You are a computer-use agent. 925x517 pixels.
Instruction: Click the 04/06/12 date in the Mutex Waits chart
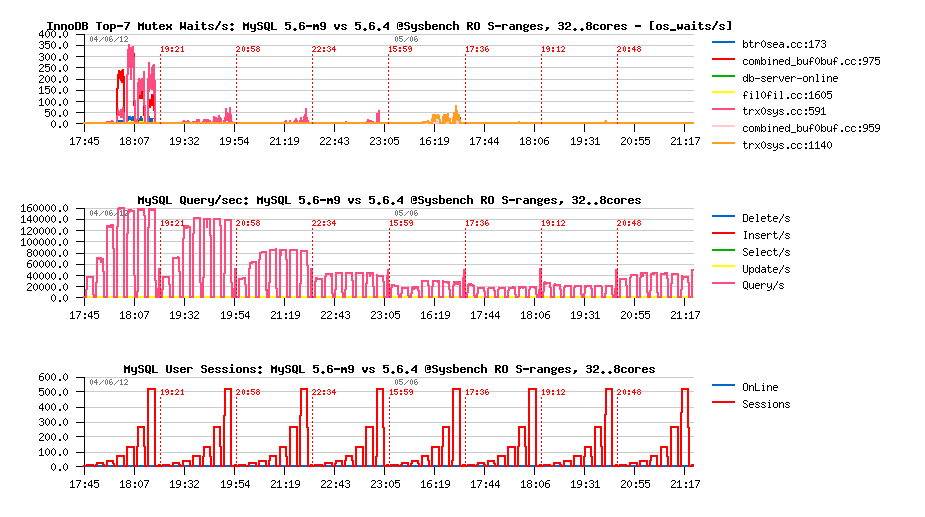(109, 40)
